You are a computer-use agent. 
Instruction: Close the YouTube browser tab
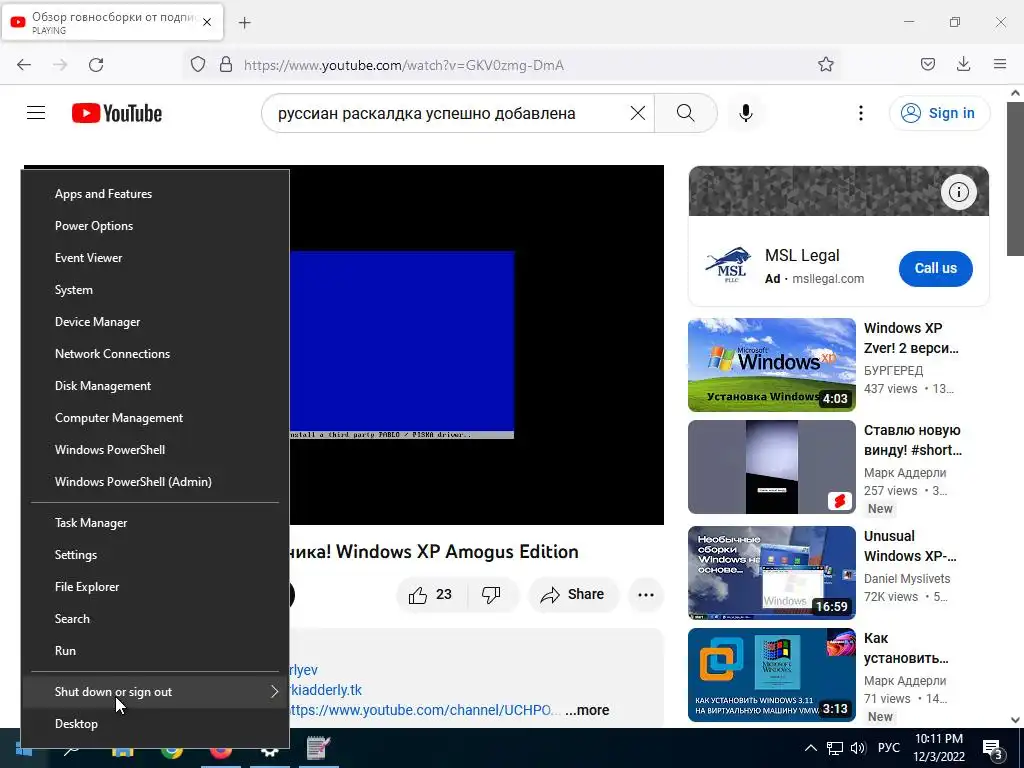pos(207,22)
